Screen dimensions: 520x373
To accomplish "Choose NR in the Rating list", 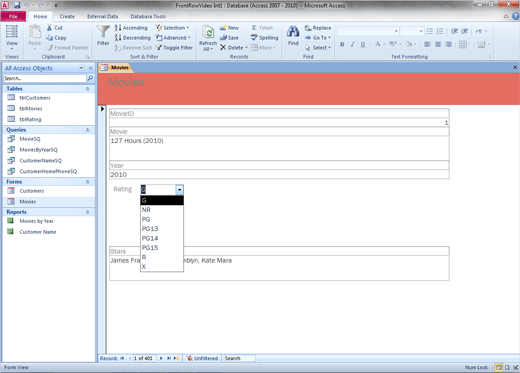I will click(162, 210).
